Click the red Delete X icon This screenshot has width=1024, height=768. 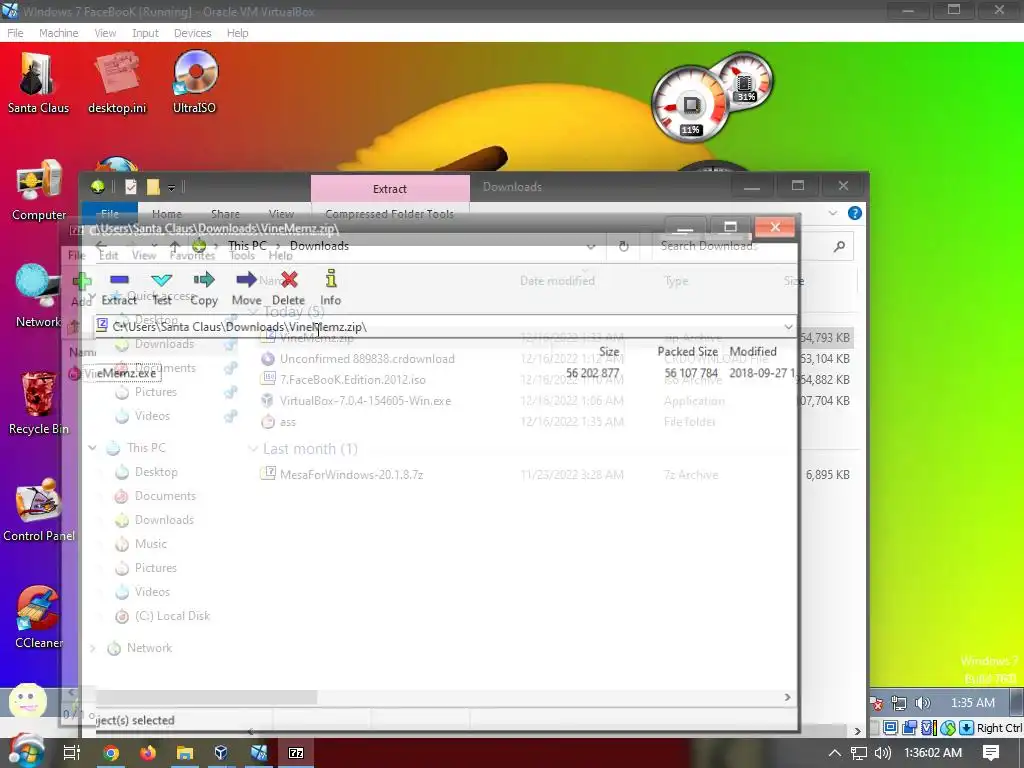click(x=289, y=280)
